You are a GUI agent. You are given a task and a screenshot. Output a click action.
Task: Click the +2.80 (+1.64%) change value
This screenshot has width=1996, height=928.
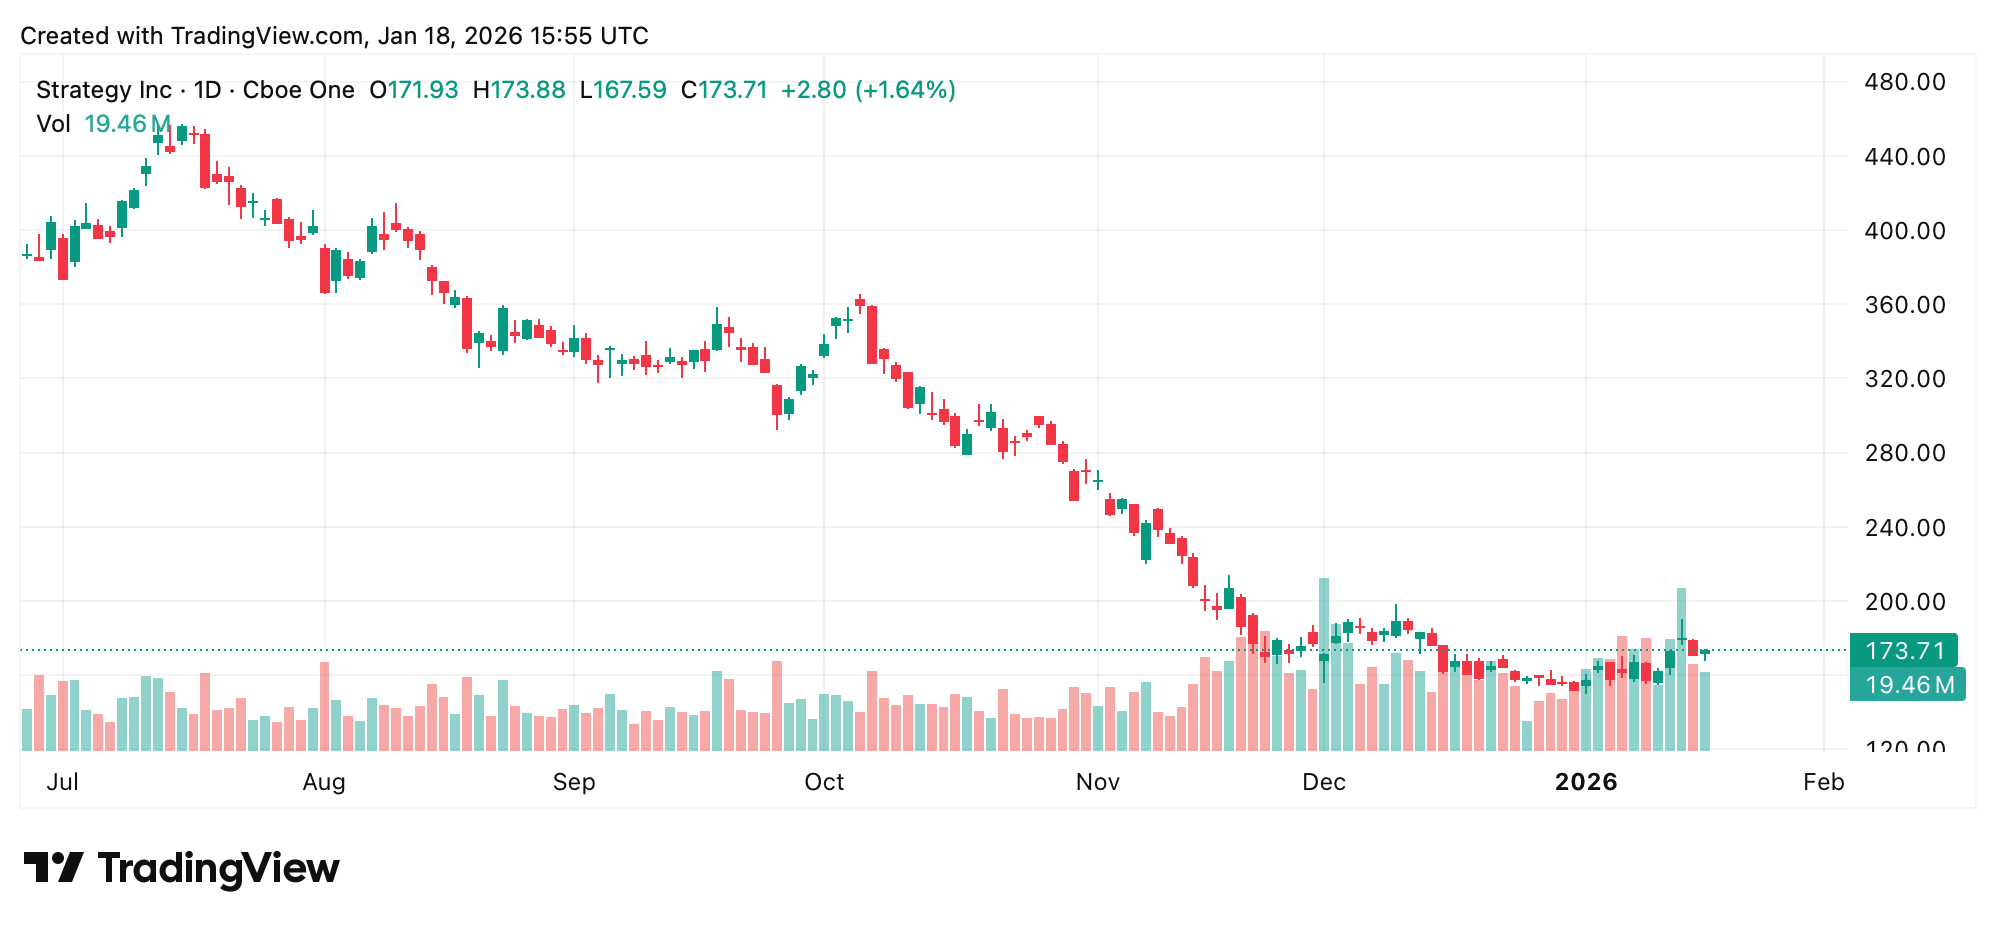click(868, 90)
